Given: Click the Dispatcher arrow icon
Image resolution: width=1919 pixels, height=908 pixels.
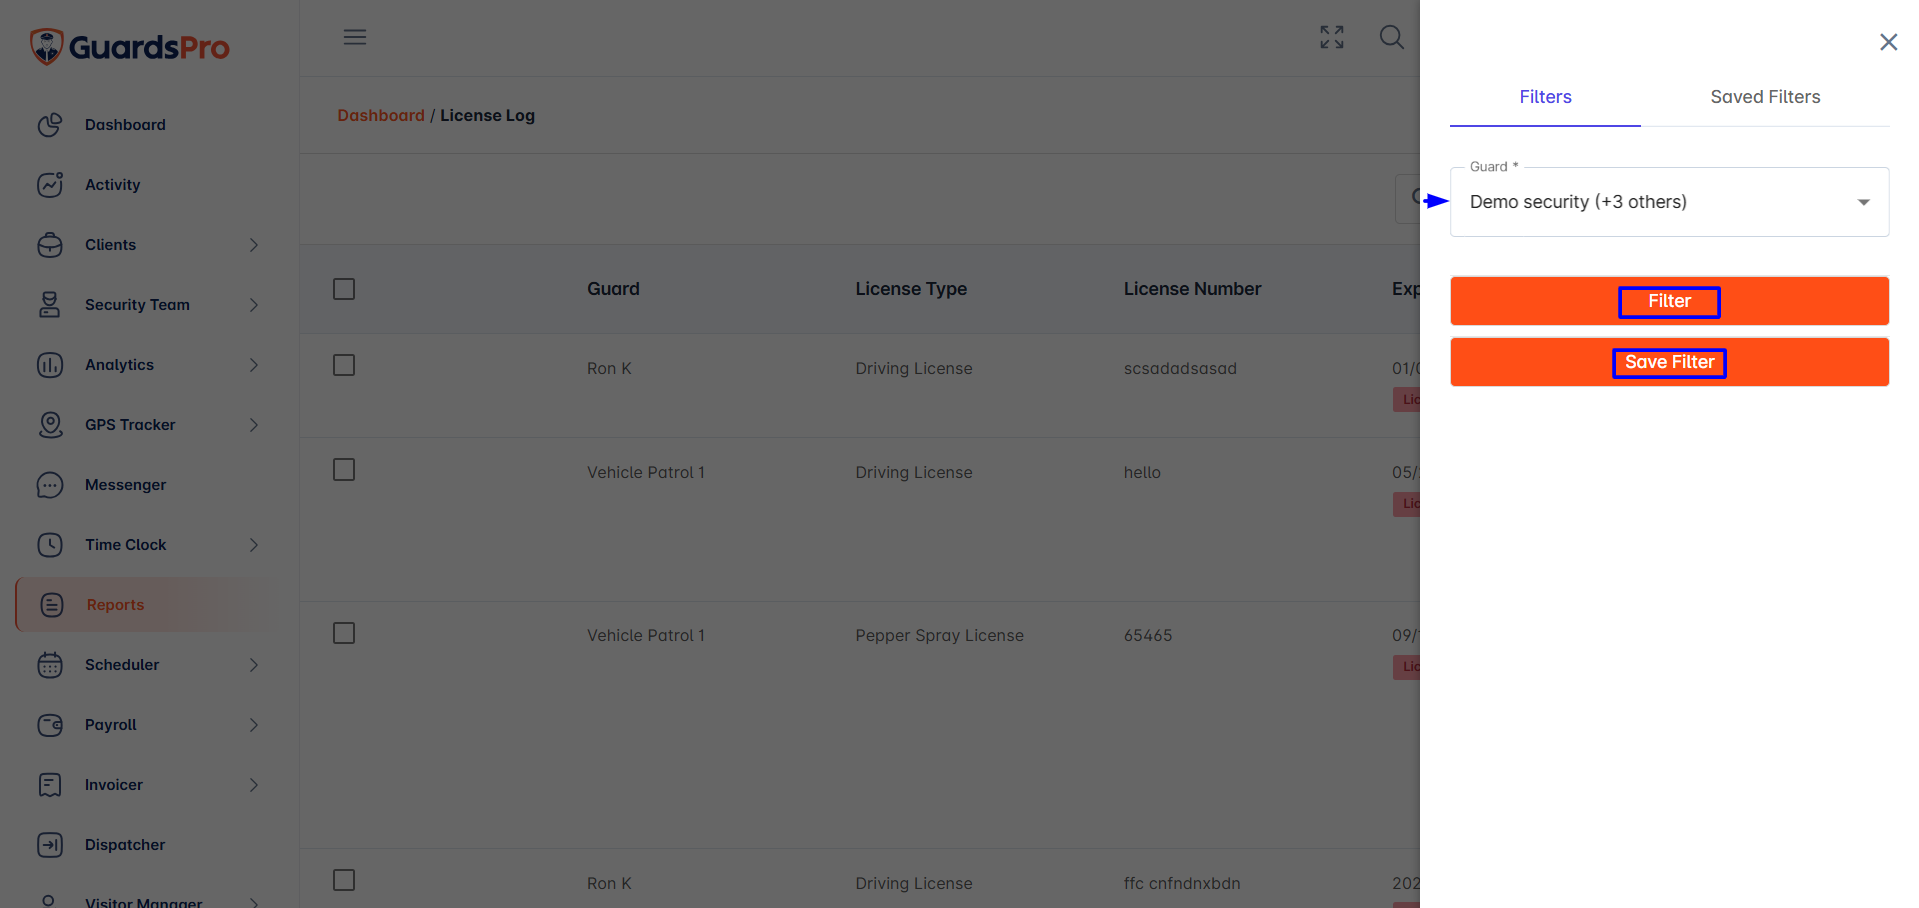Looking at the screenshot, I should 50,845.
